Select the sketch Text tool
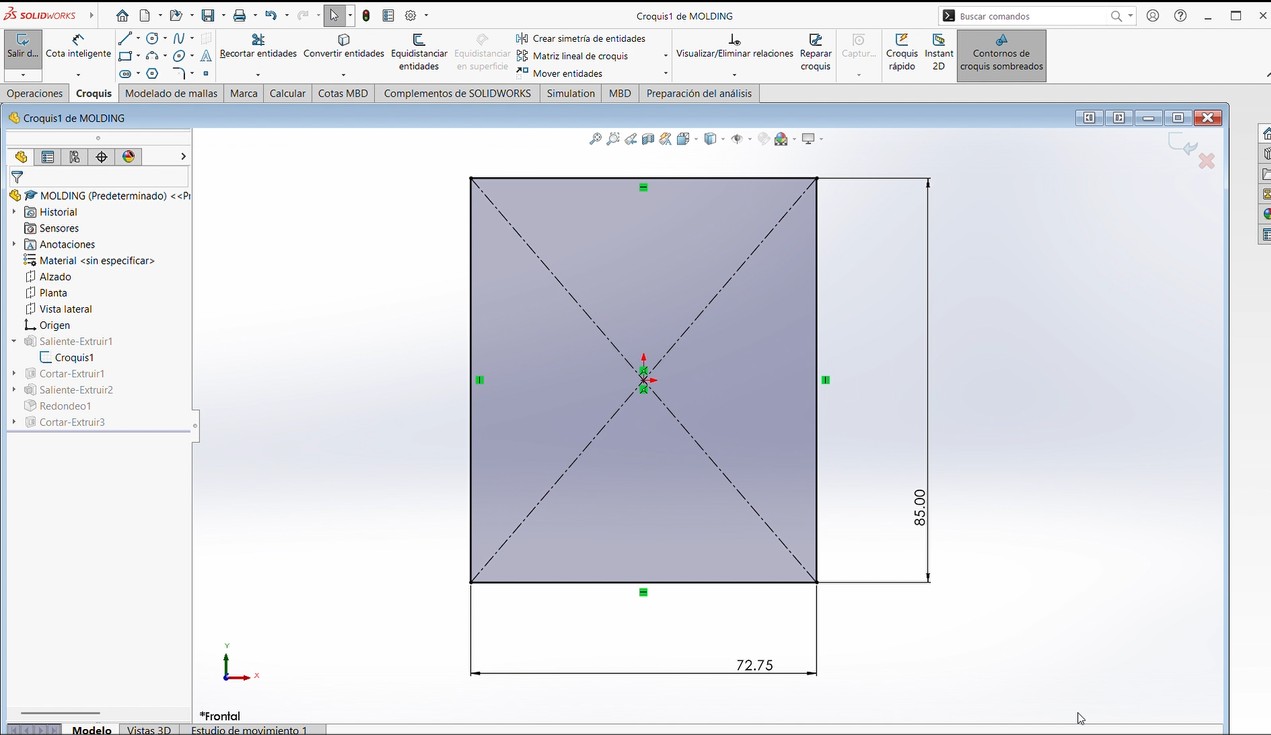The height and width of the screenshot is (735, 1271). 206,57
